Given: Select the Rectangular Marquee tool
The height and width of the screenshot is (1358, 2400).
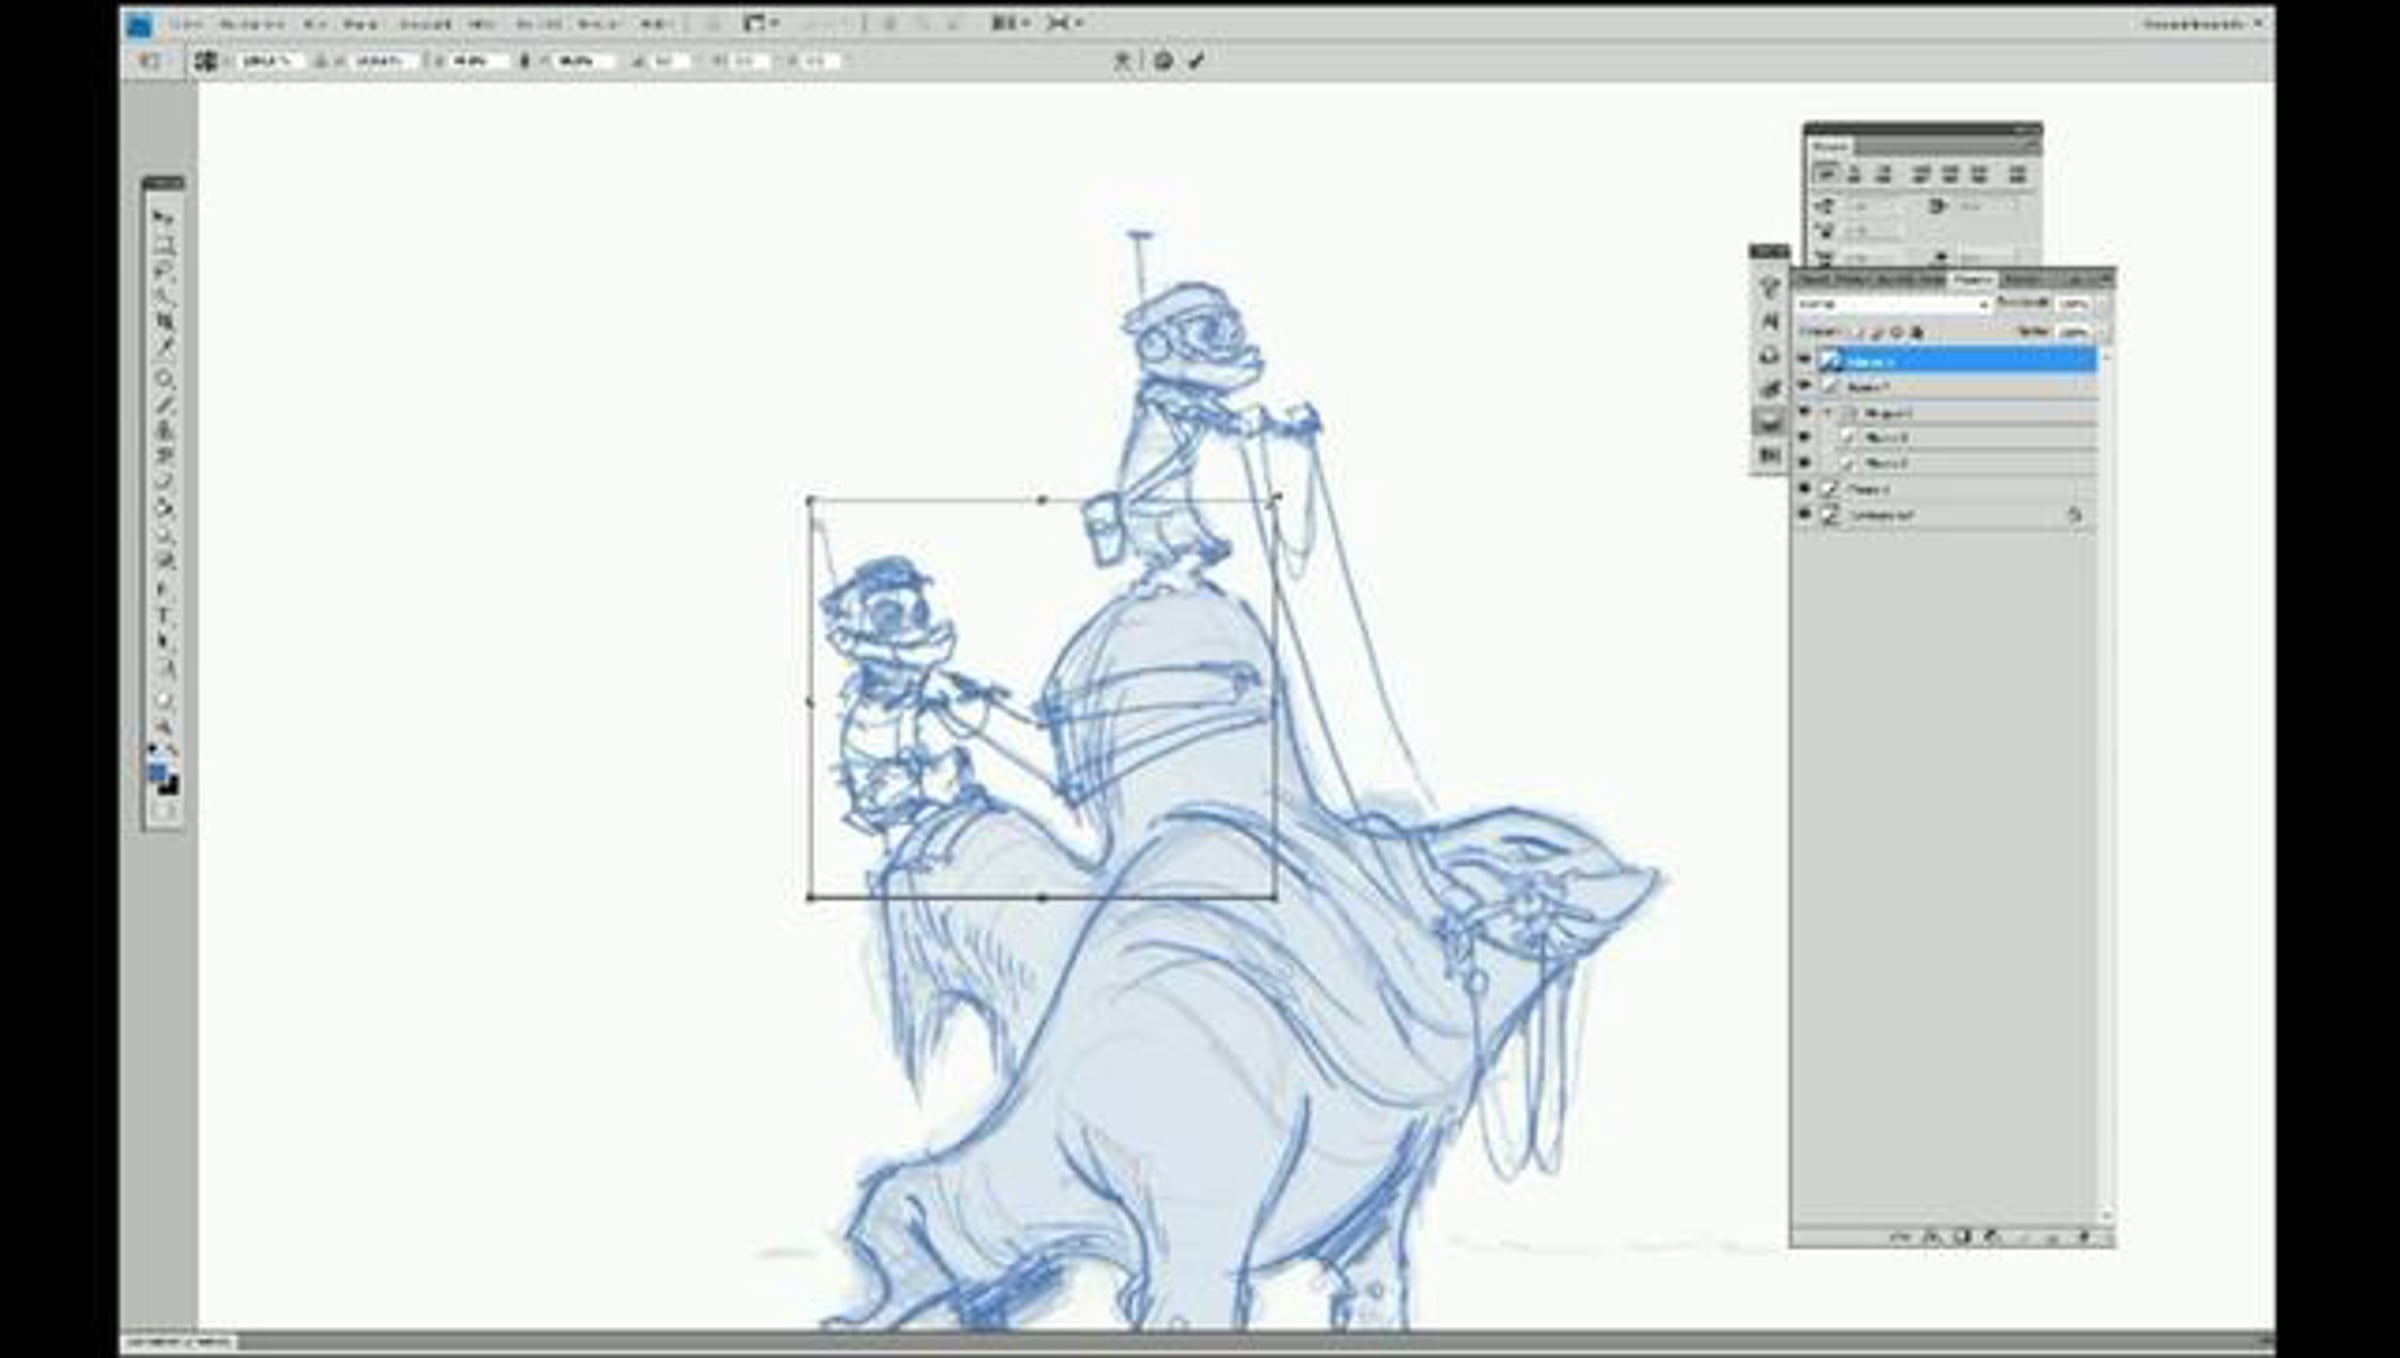Looking at the screenshot, I should (164, 244).
